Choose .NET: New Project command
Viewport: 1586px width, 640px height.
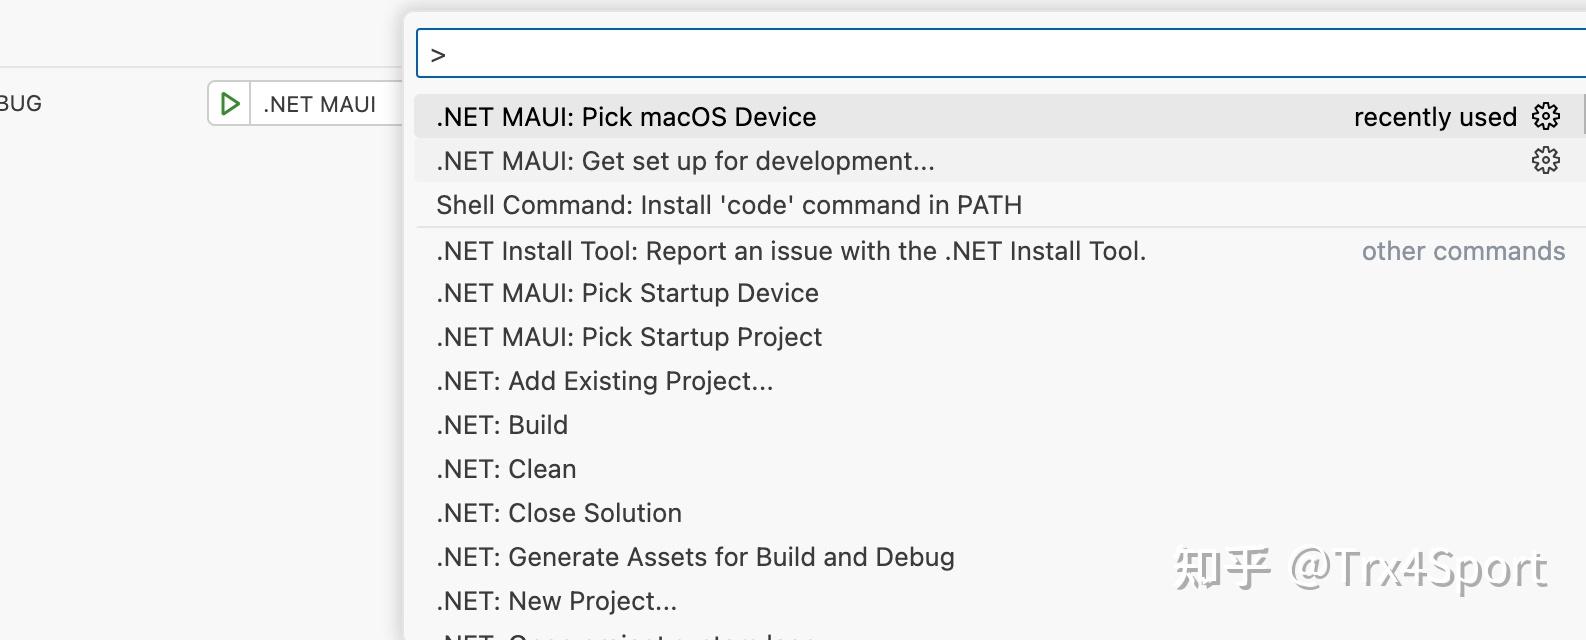point(556,601)
